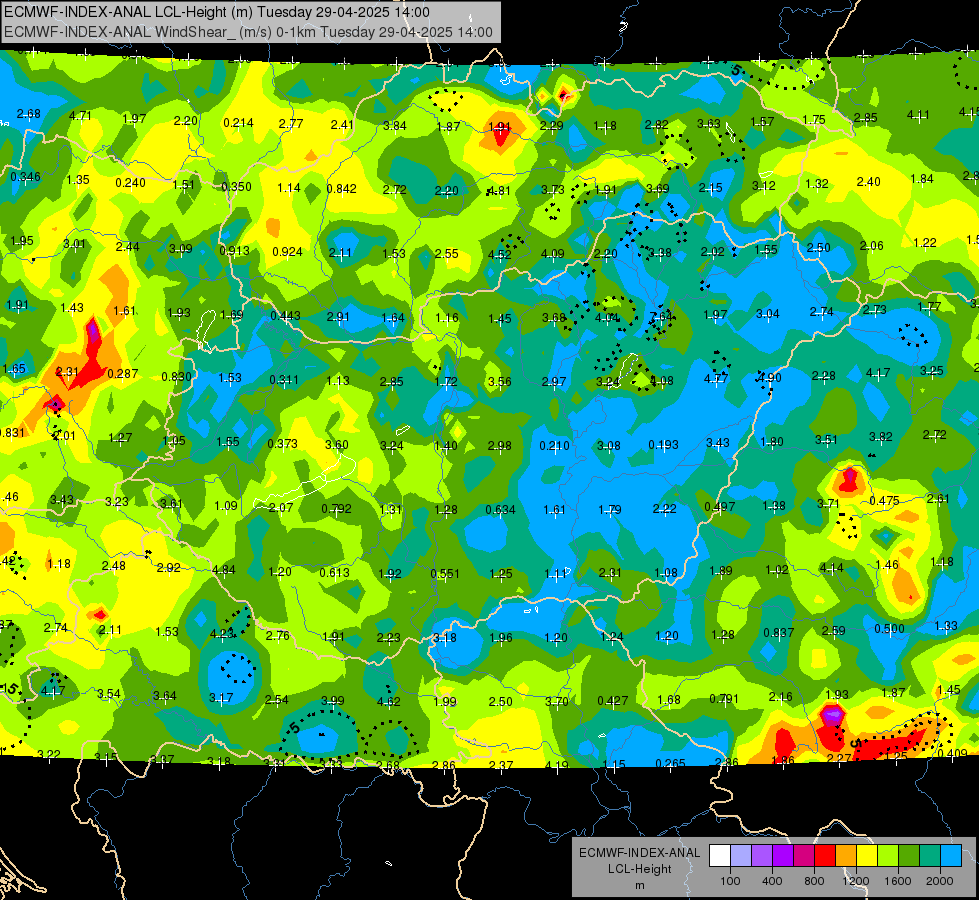Click the grid value 0.837

click(779, 633)
